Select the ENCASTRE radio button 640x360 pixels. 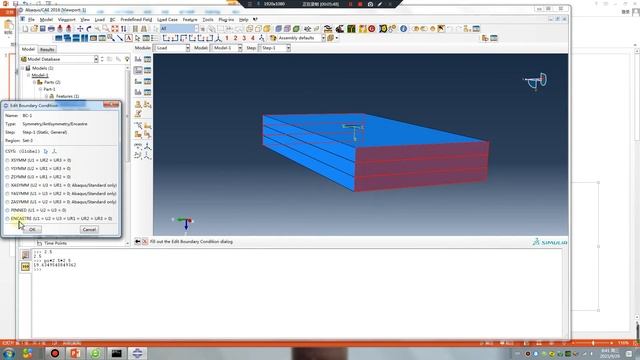(x=7, y=219)
